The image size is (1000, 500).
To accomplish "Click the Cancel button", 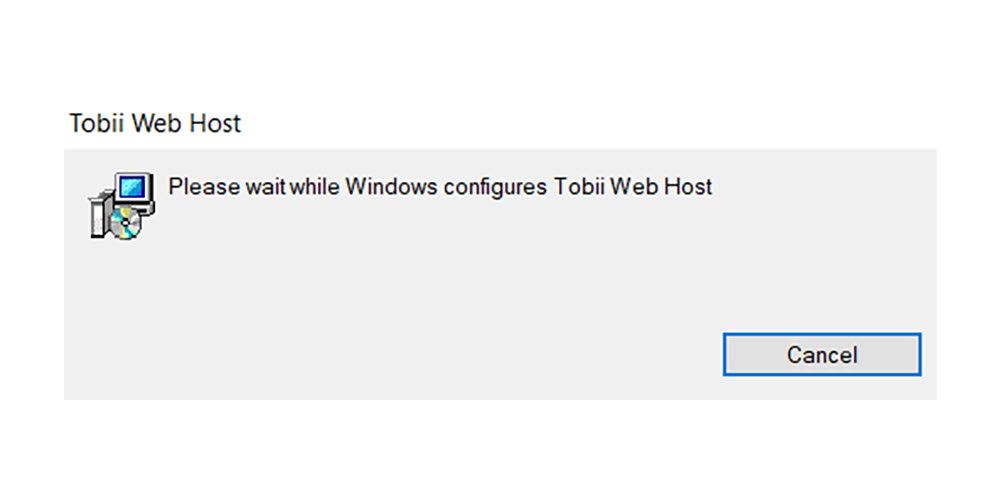I will click(x=821, y=354).
